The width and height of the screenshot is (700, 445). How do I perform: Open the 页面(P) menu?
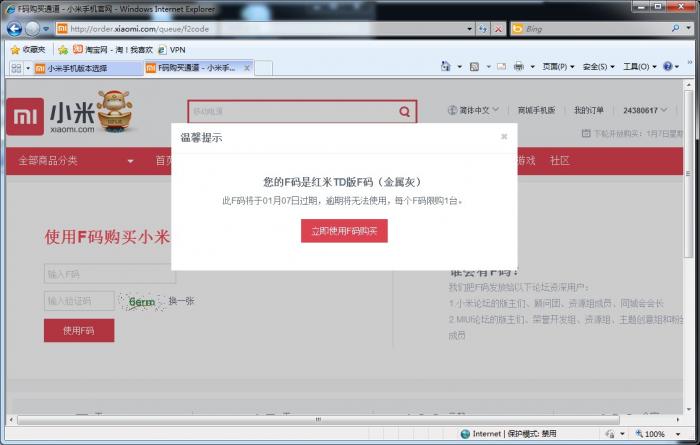(558, 67)
